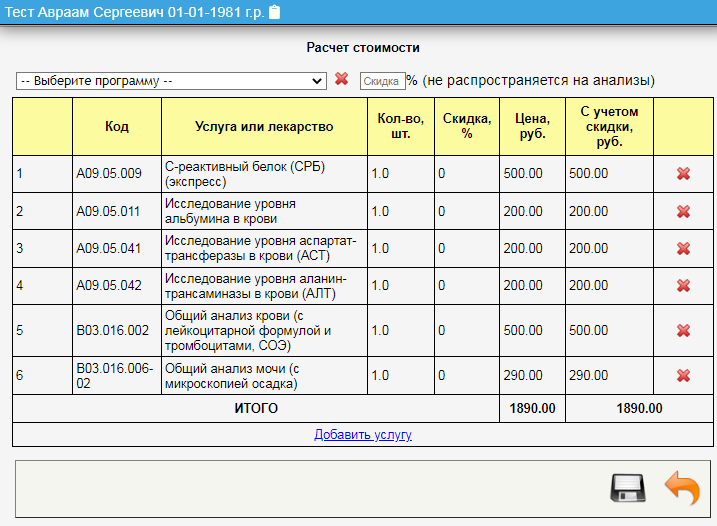Click the Код column header
This screenshot has width=717, height=526.
click(x=117, y=127)
